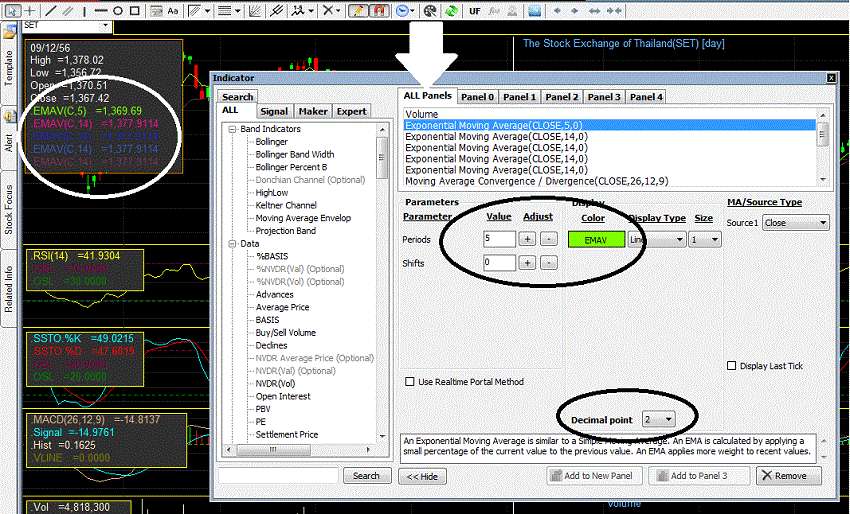Select the parallel lines drawing tool
The image size is (850, 514).
coord(67,10)
